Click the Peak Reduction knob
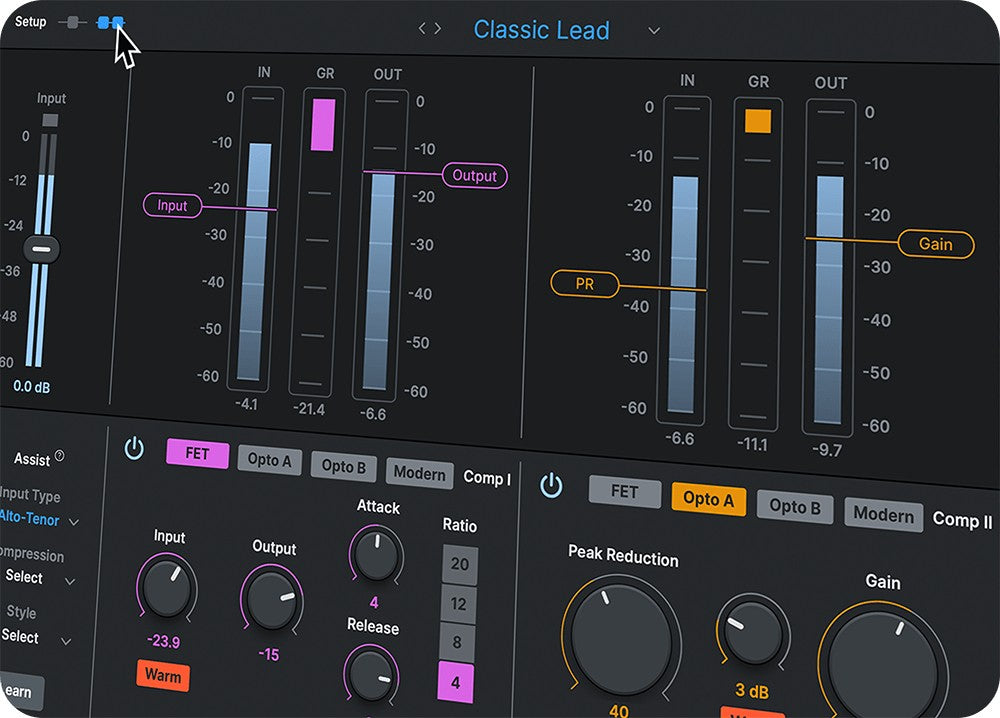This screenshot has width=1000, height=718. click(621, 639)
